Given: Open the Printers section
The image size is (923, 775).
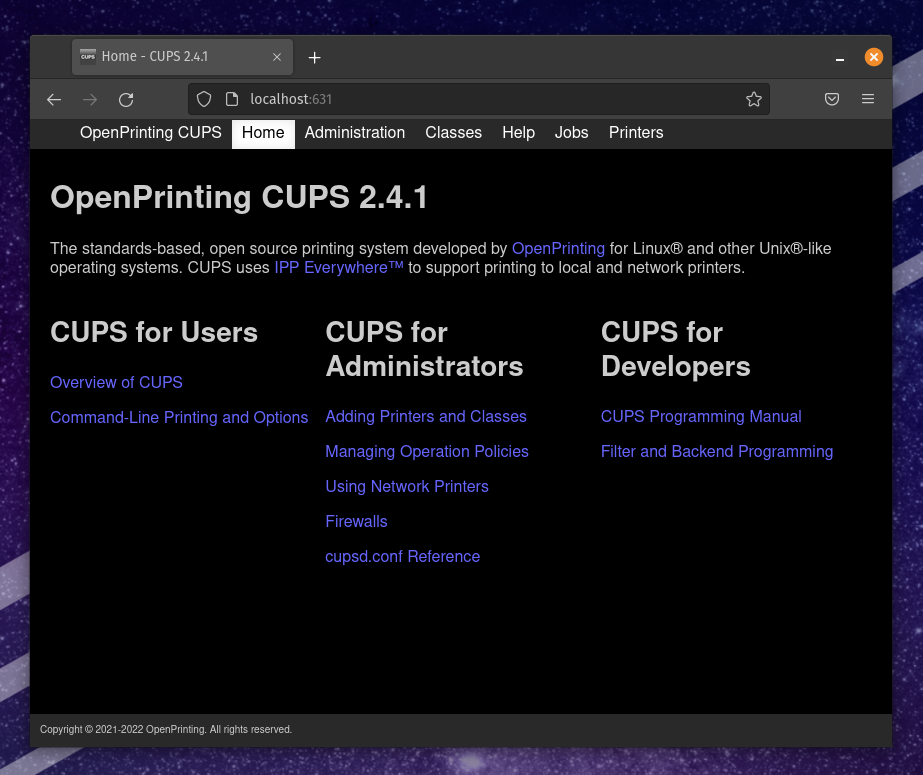Looking at the screenshot, I should 635,132.
